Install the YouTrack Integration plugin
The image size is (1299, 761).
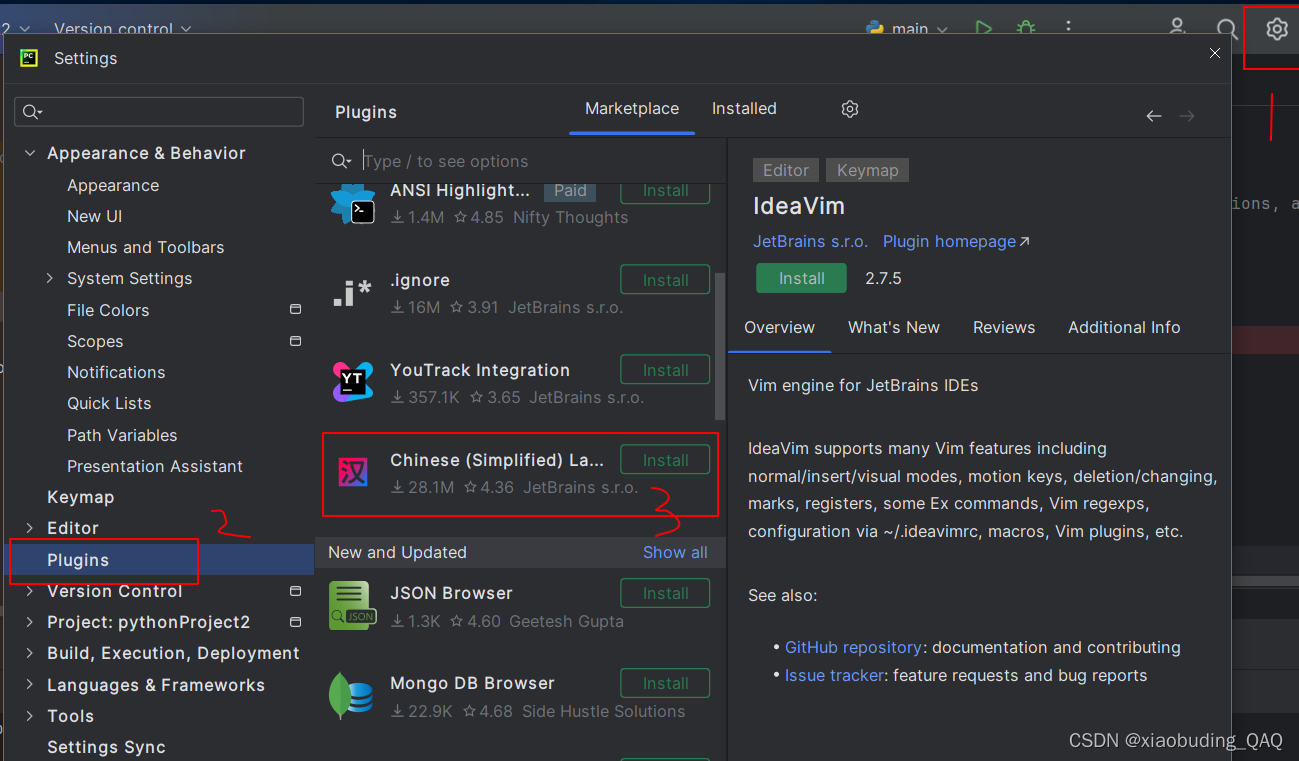665,370
